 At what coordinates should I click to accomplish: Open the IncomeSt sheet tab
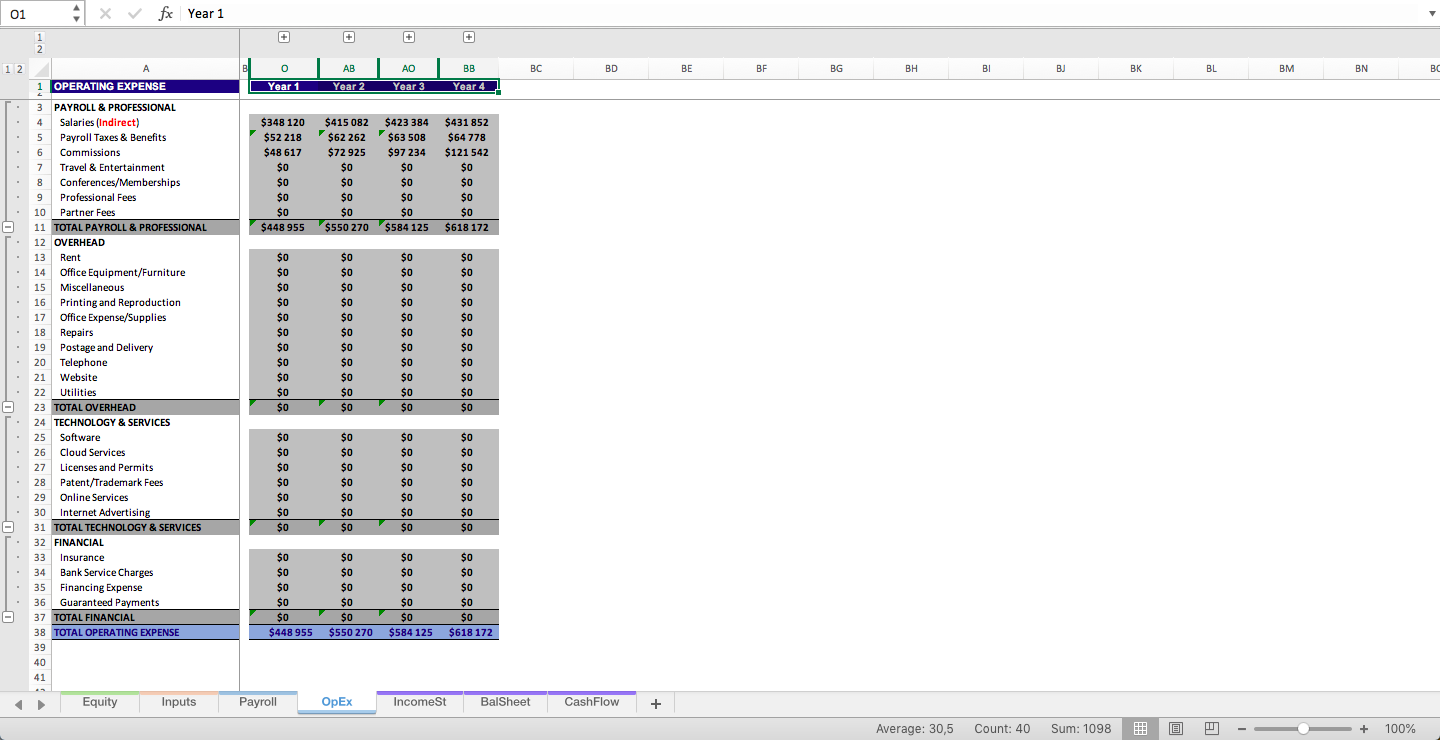[420, 702]
